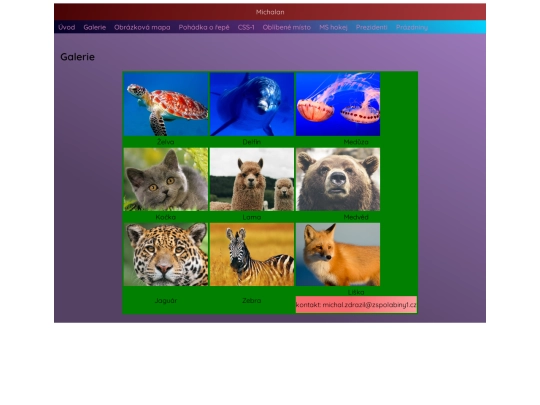Select the Pohádka o řepě link
Image resolution: width=540 pixels, height=405 pixels.
(x=204, y=28)
